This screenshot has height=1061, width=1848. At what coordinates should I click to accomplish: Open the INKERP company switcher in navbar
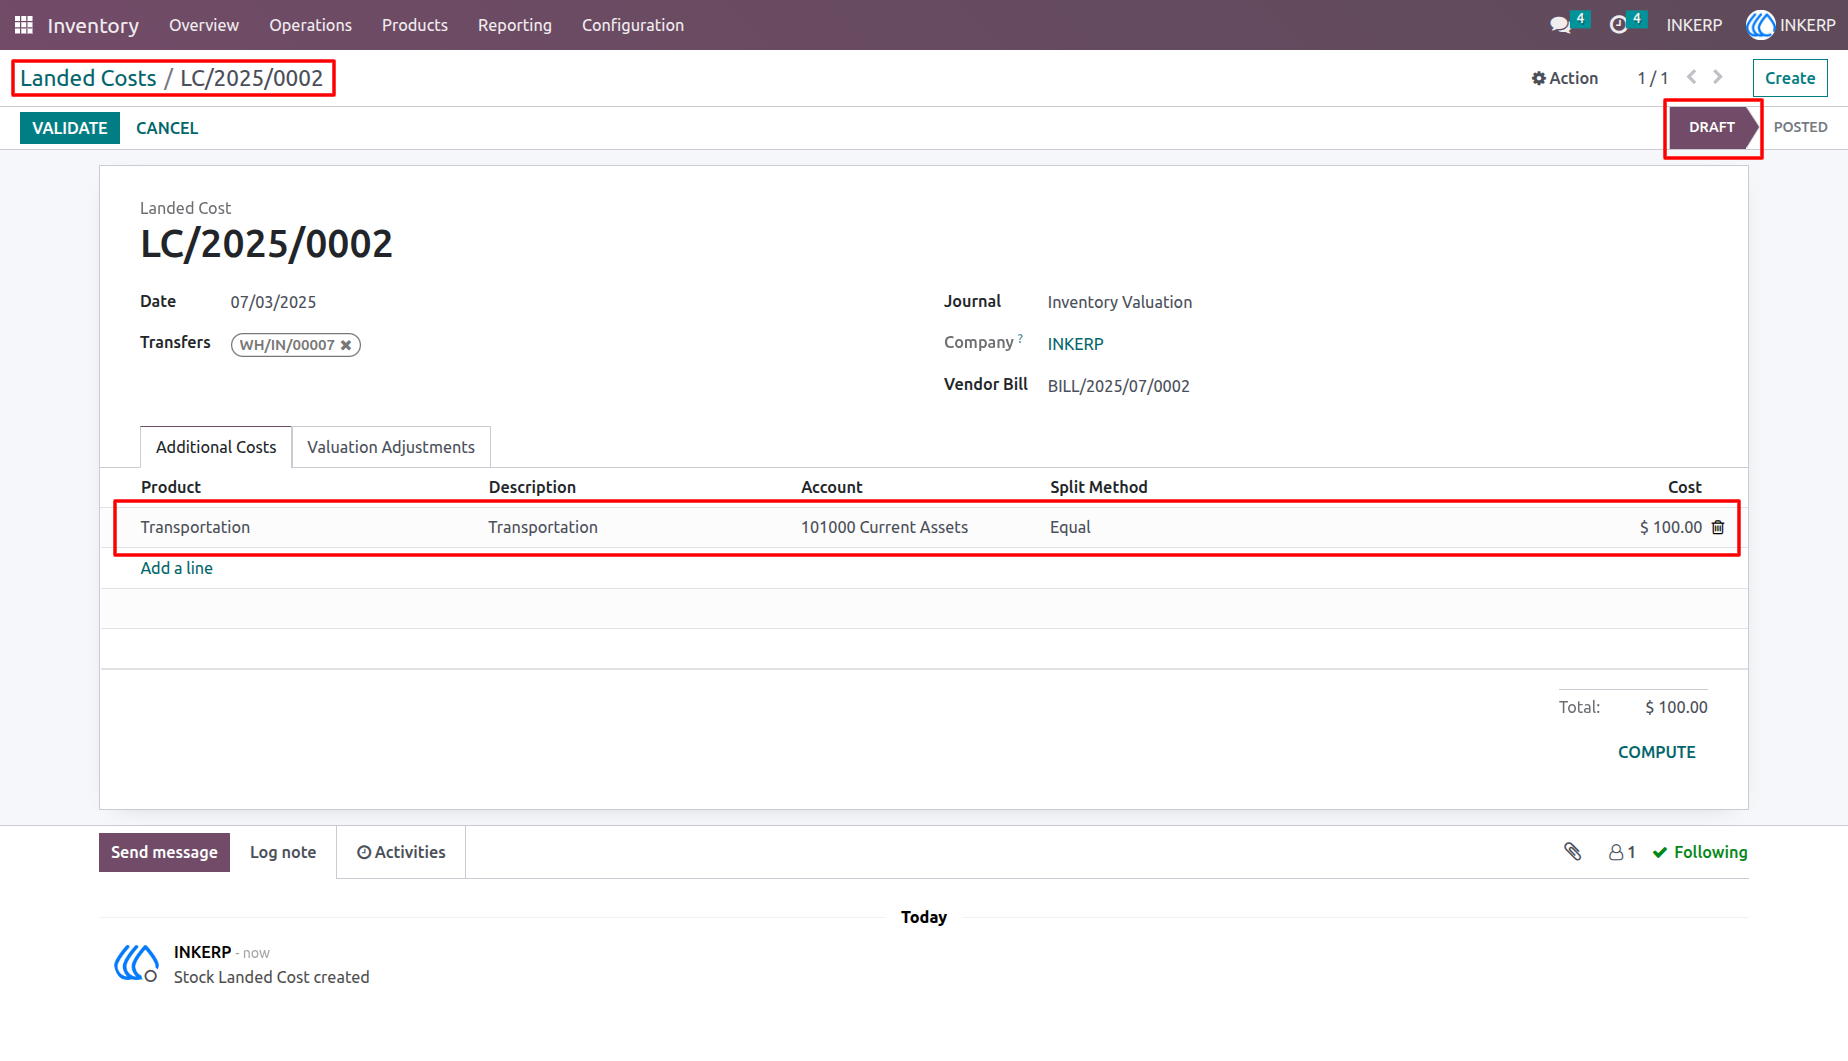(1694, 25)
